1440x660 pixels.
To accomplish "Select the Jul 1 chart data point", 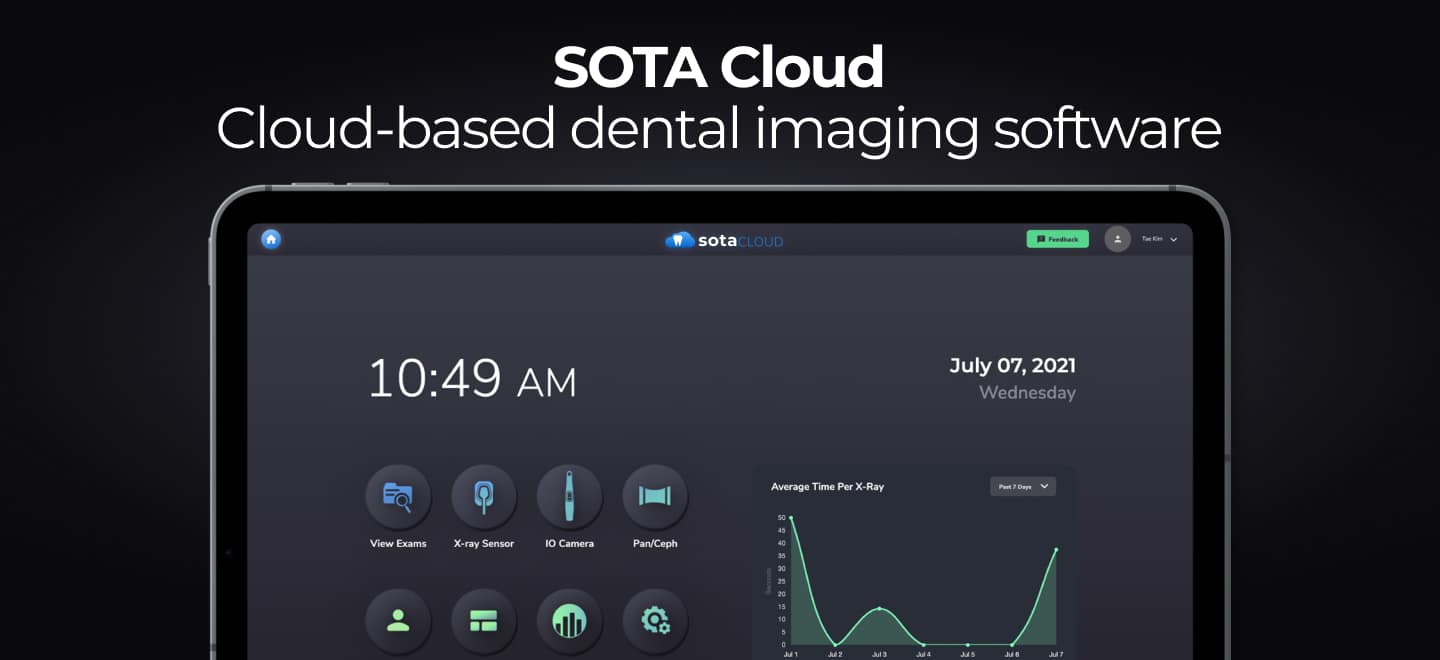I will point(791,518).
